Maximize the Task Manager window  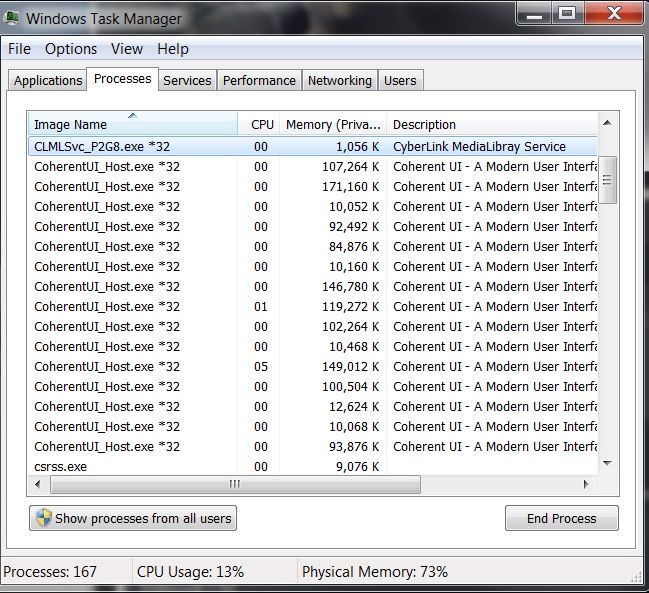(x=567, y=14)
